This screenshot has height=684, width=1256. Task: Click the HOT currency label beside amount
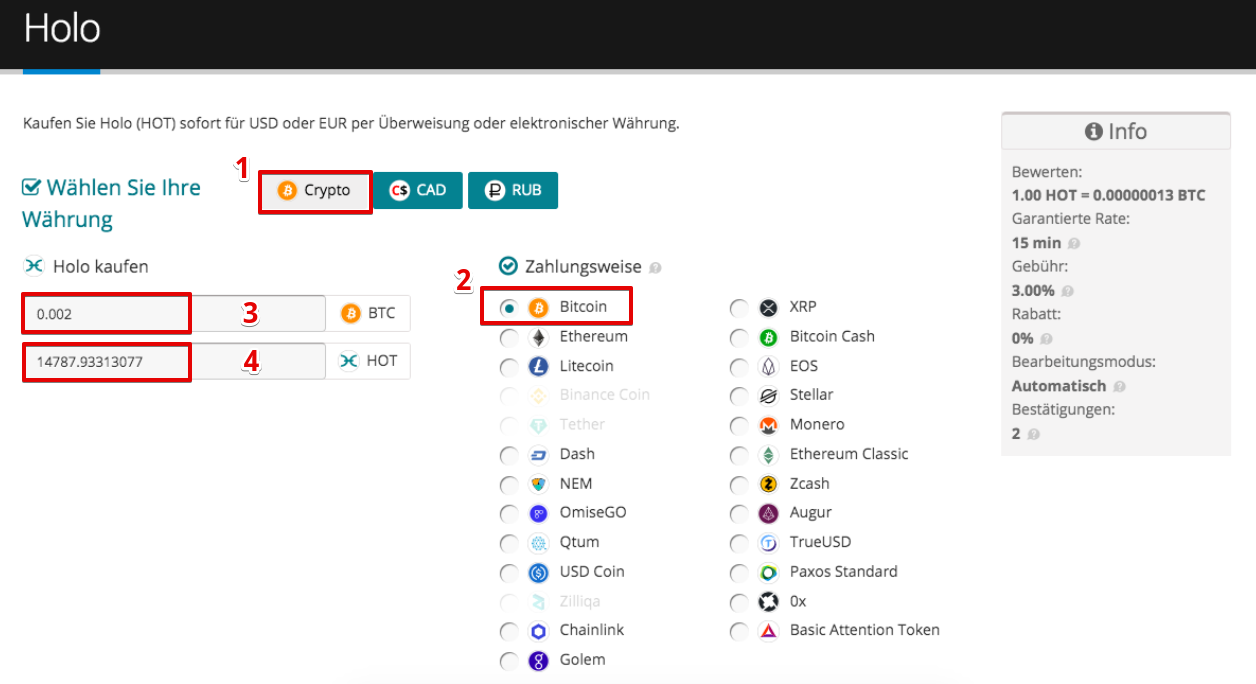[368, 361]
